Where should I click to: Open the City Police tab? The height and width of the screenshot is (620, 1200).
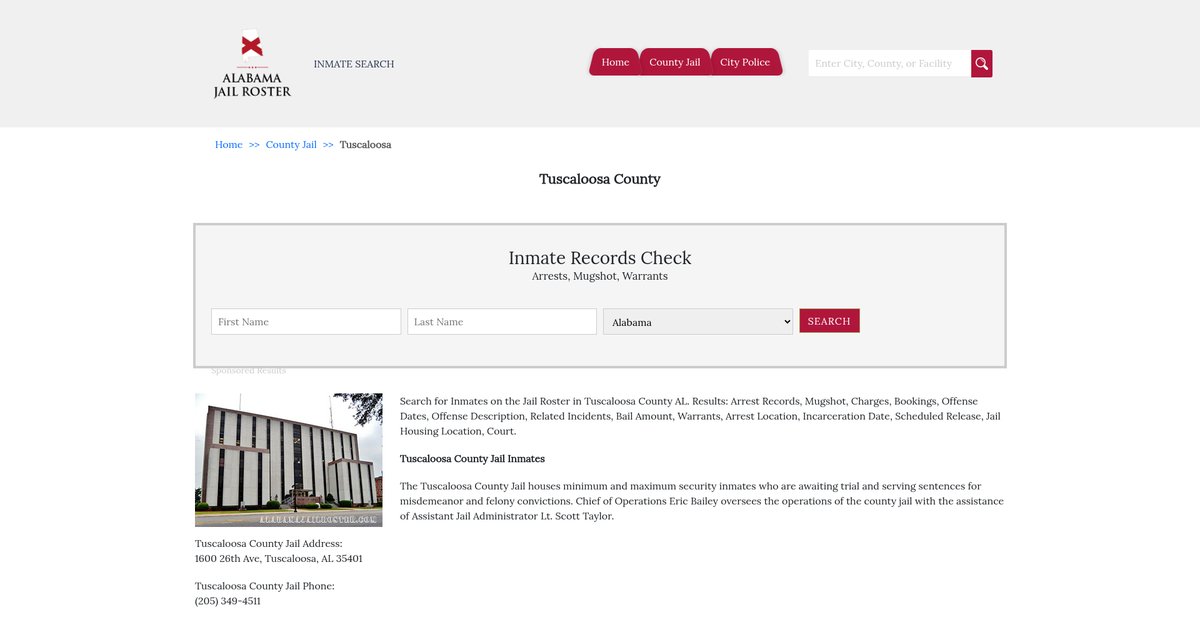[745, 62]
